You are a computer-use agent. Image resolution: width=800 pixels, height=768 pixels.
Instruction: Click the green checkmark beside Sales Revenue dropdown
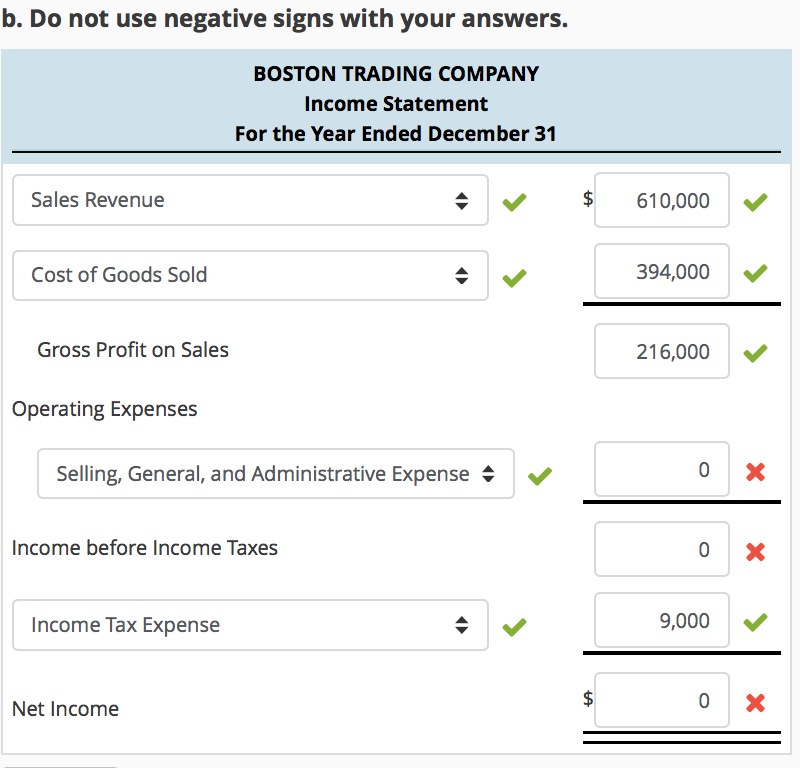point(514,202)
